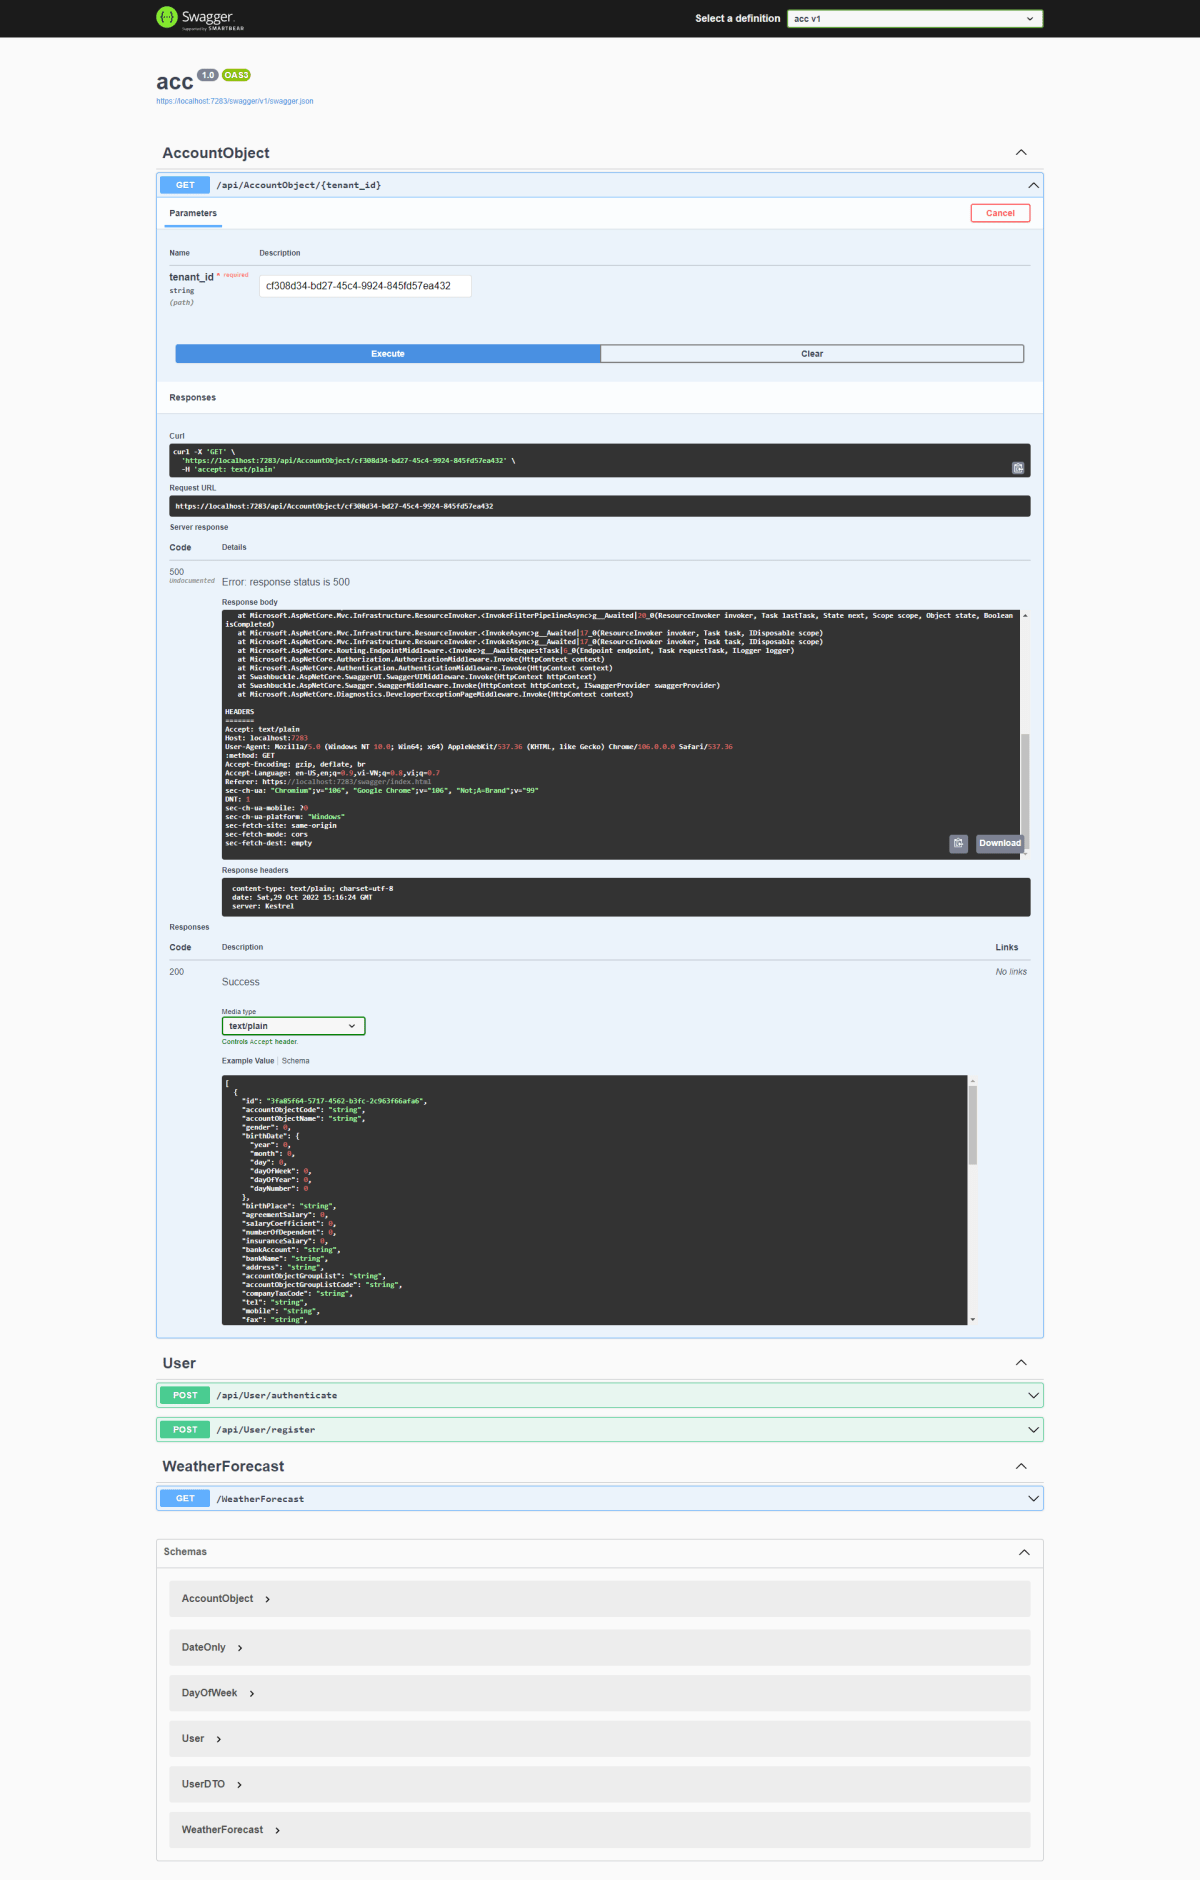Open the definition selector dropdown

point(915,18)
